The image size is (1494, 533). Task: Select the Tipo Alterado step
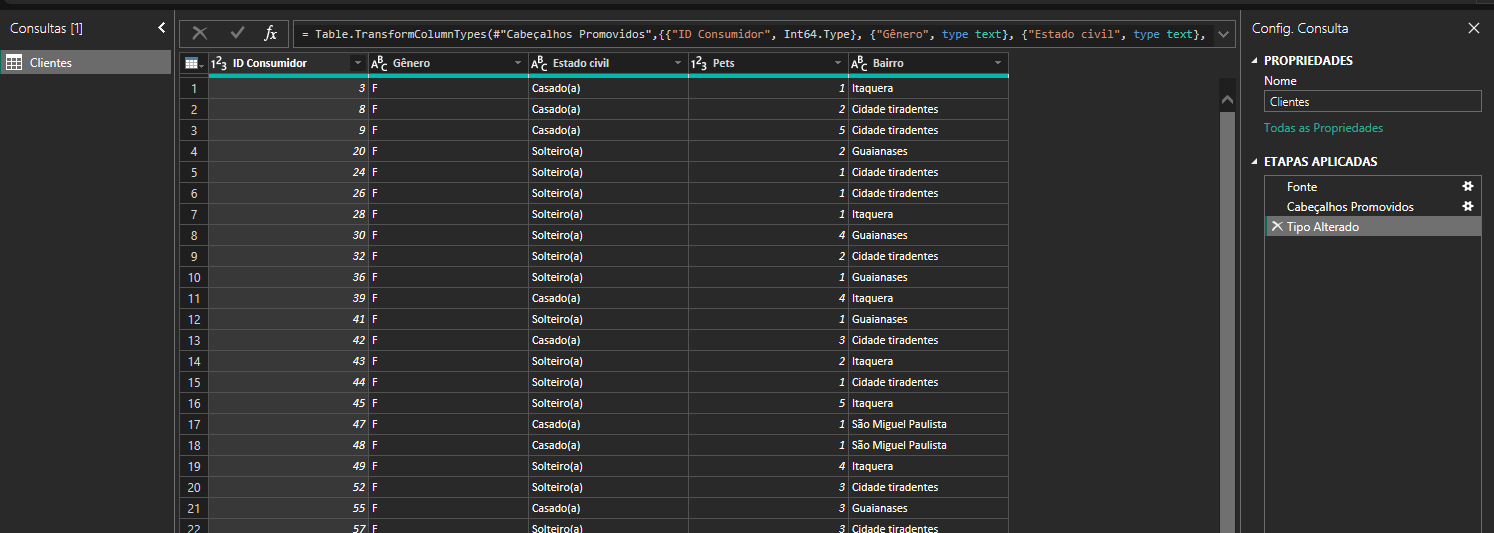(1372, 227)
